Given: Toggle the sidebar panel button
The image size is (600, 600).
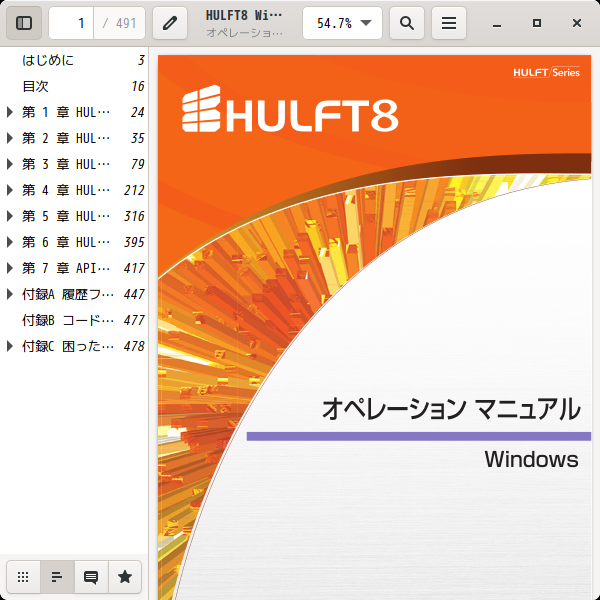Looking at the screenshot, I should [x=24, y=23].
